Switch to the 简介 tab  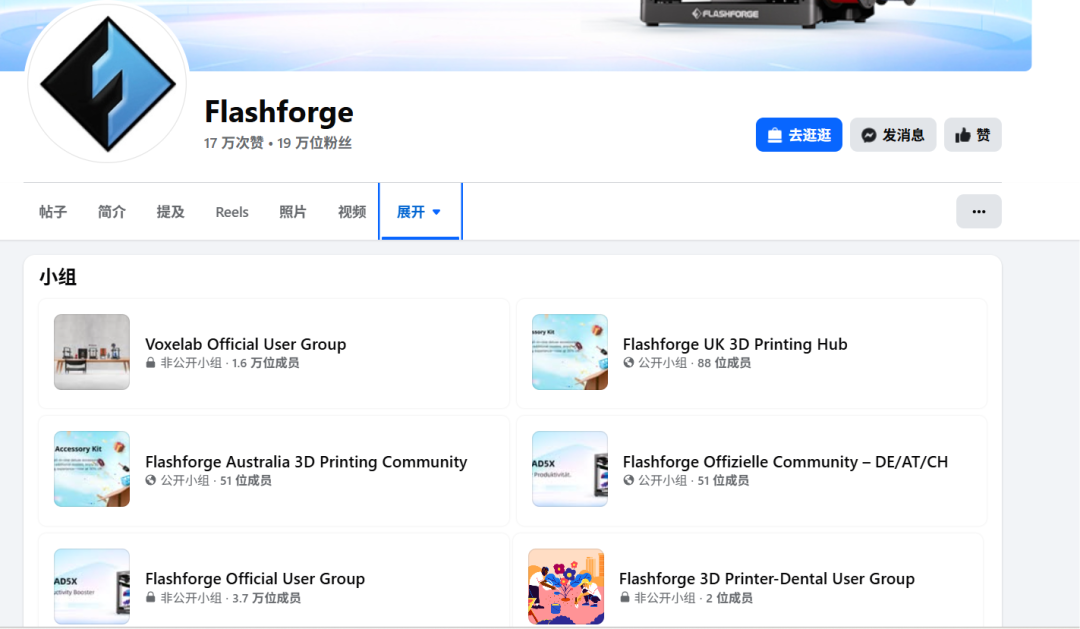click(x=112, y=212)
